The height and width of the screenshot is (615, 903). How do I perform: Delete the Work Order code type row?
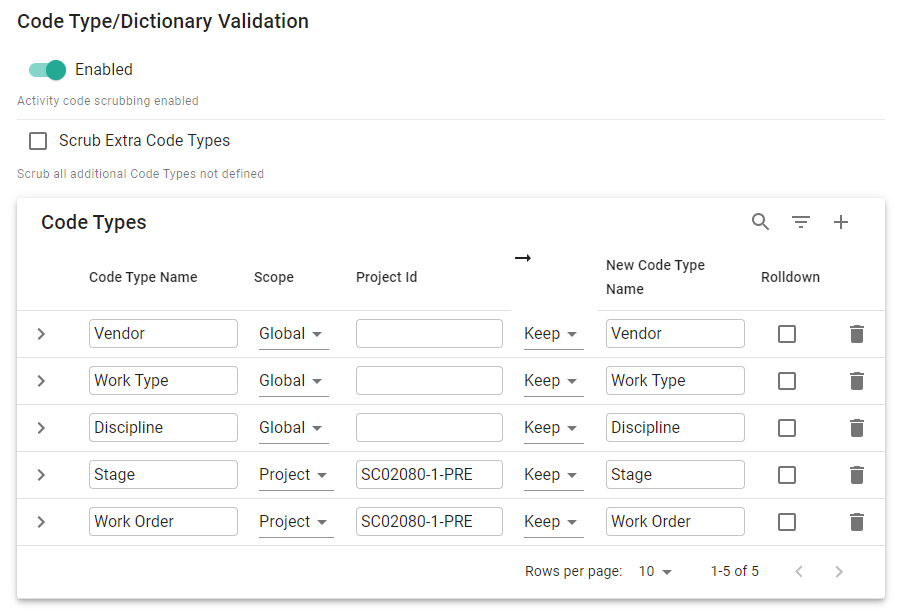tap(857, 521)
